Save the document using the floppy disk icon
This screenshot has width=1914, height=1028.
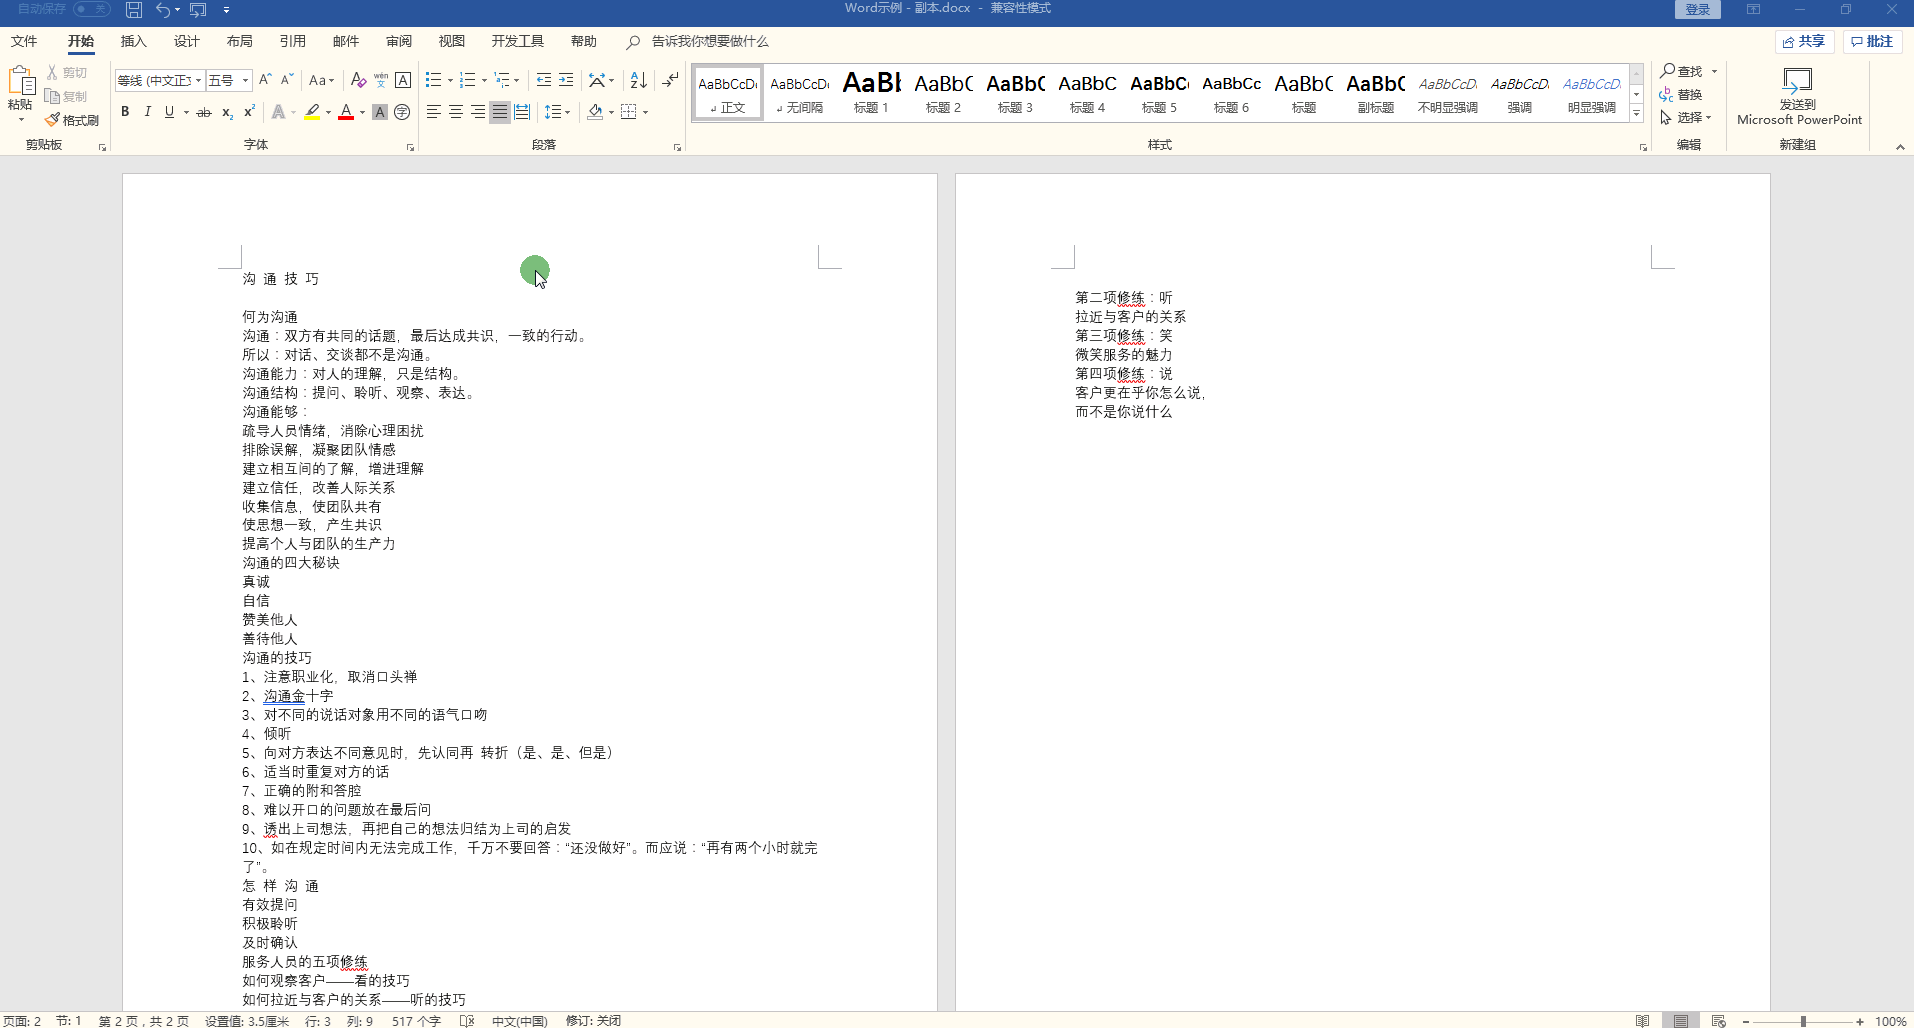pos(134,10)
